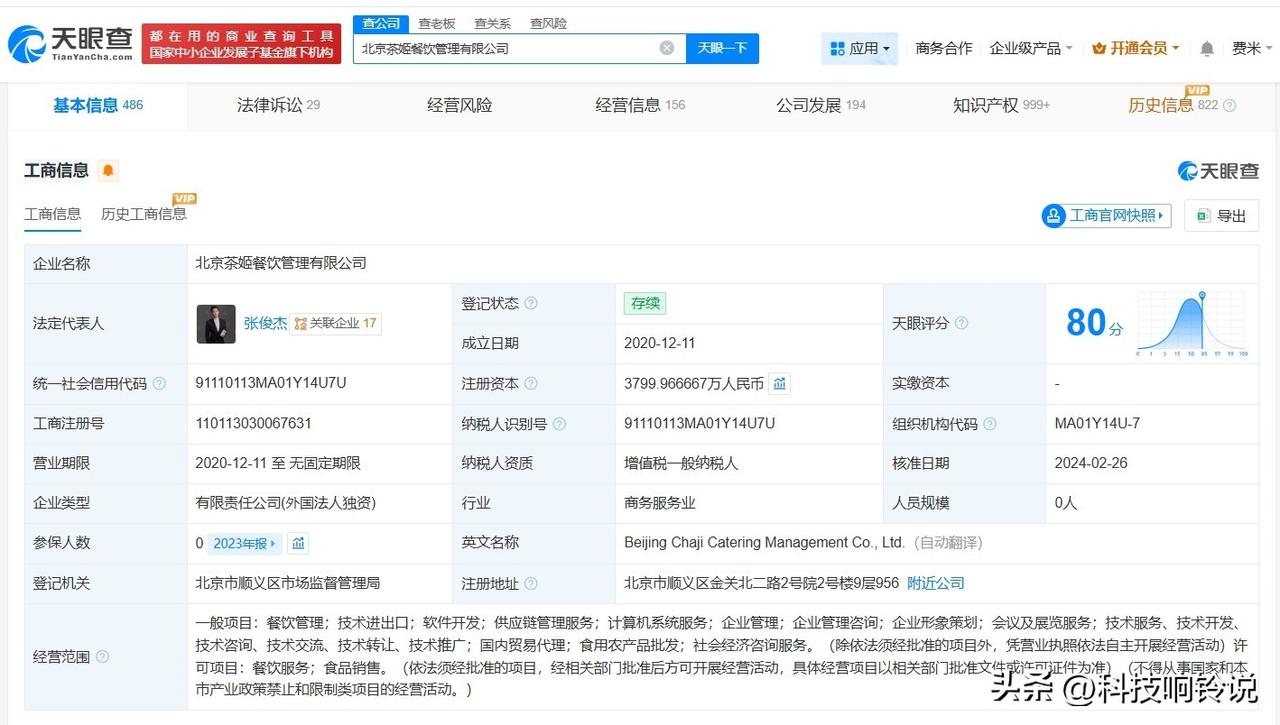Click the help icon next to 注册地址

point(531,584)
